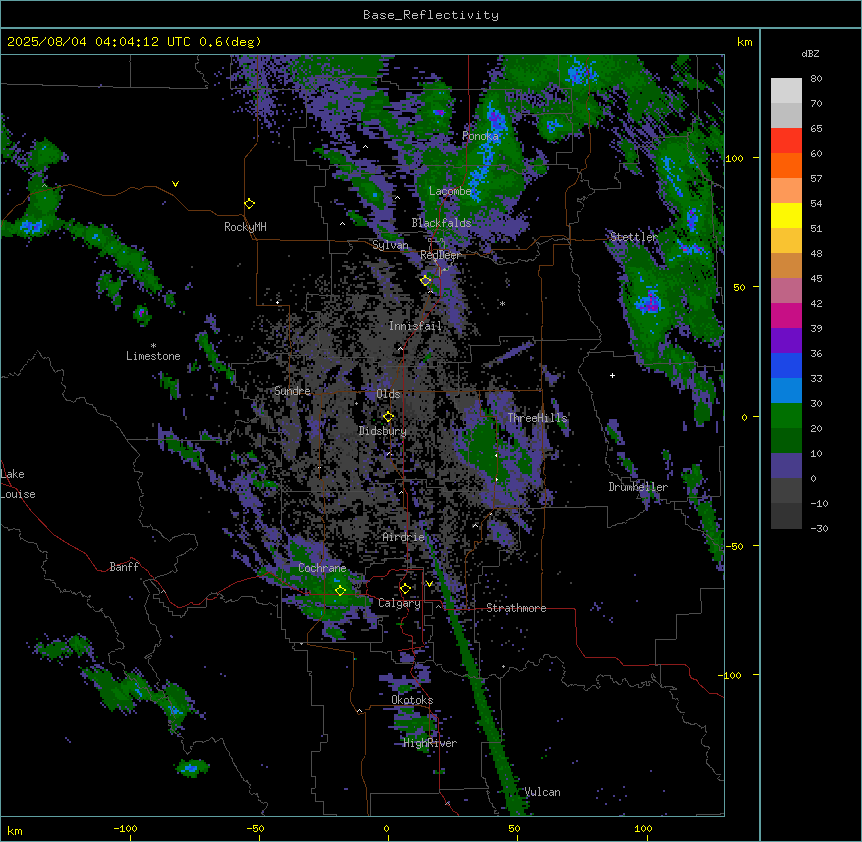Pick the slate 0-10 dBZ legend swatch

[786, 466]
